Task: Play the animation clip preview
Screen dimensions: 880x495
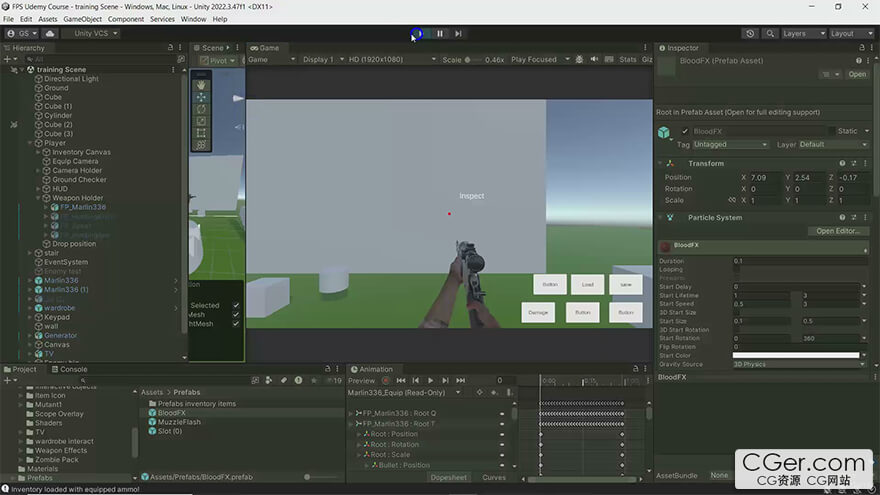Action: pos(431,380)
